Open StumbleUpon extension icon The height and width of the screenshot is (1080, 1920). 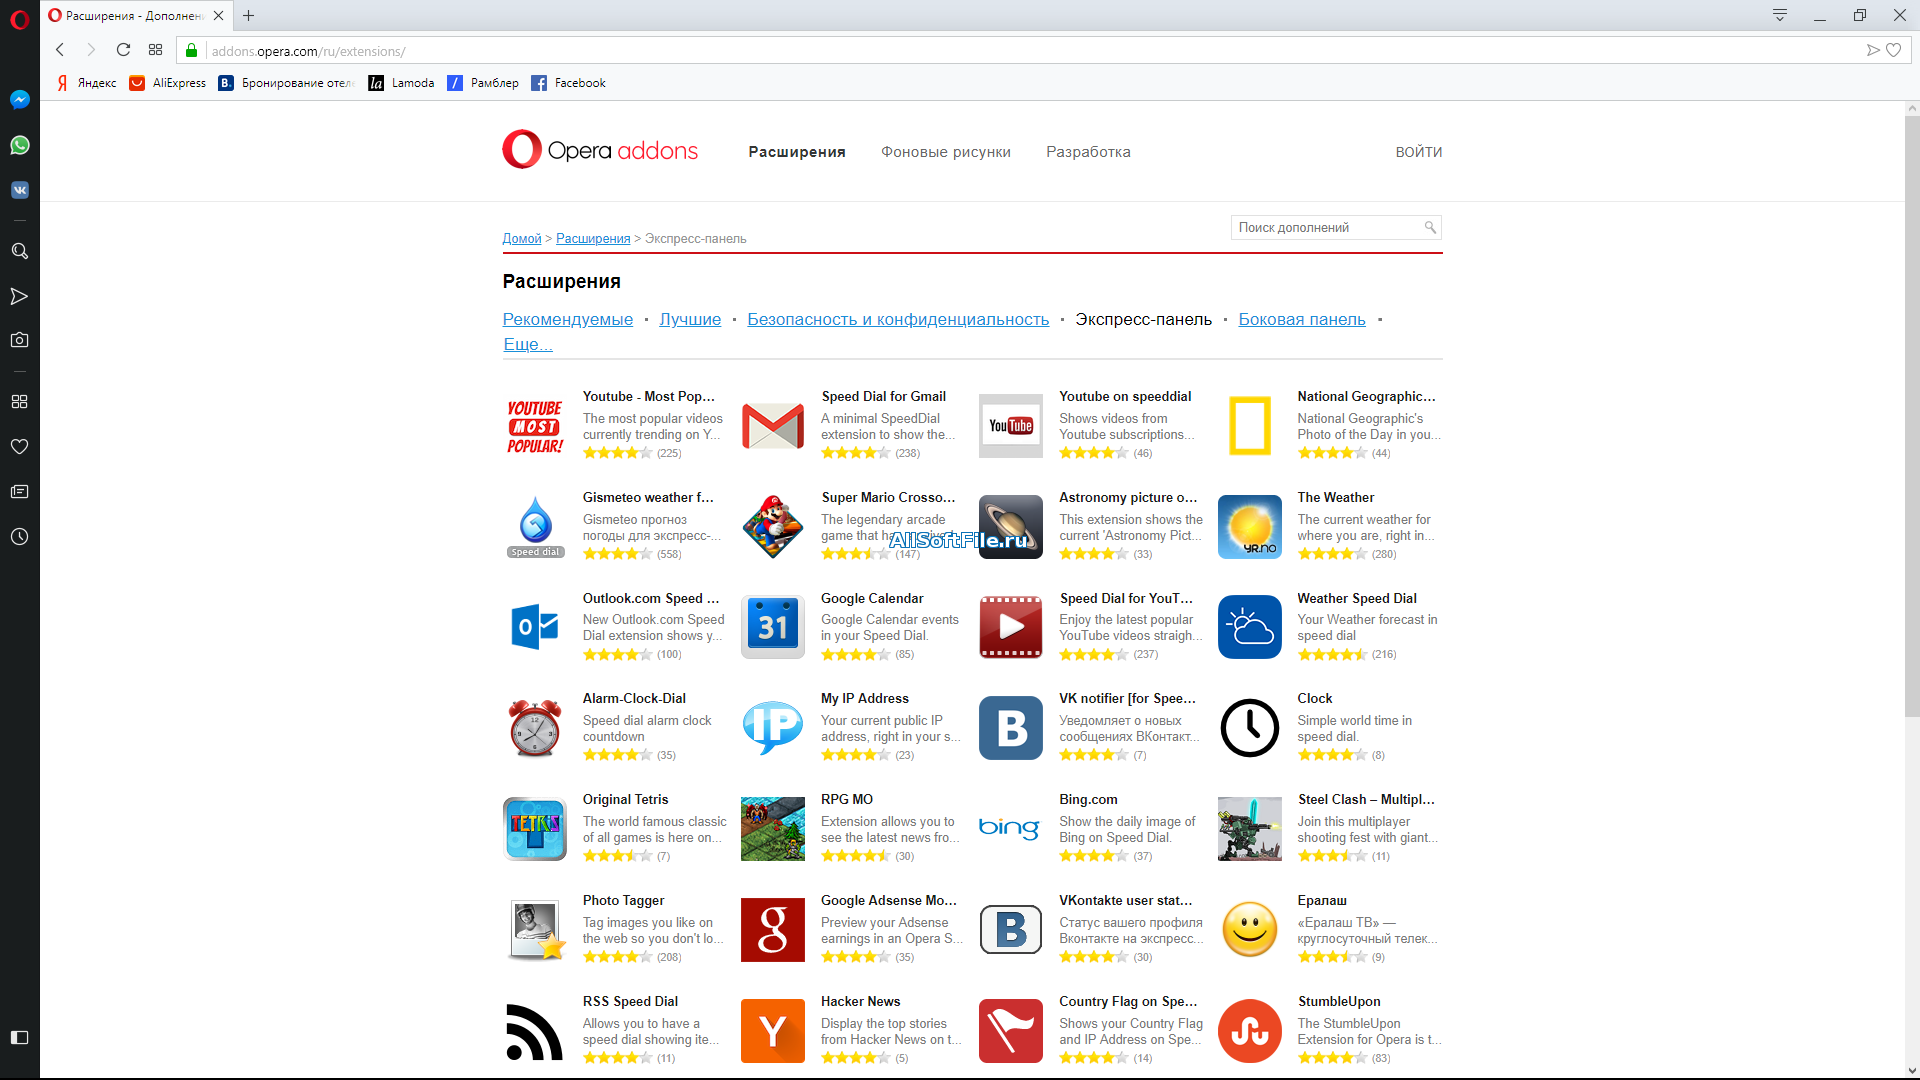(x=1250, y=1031)
